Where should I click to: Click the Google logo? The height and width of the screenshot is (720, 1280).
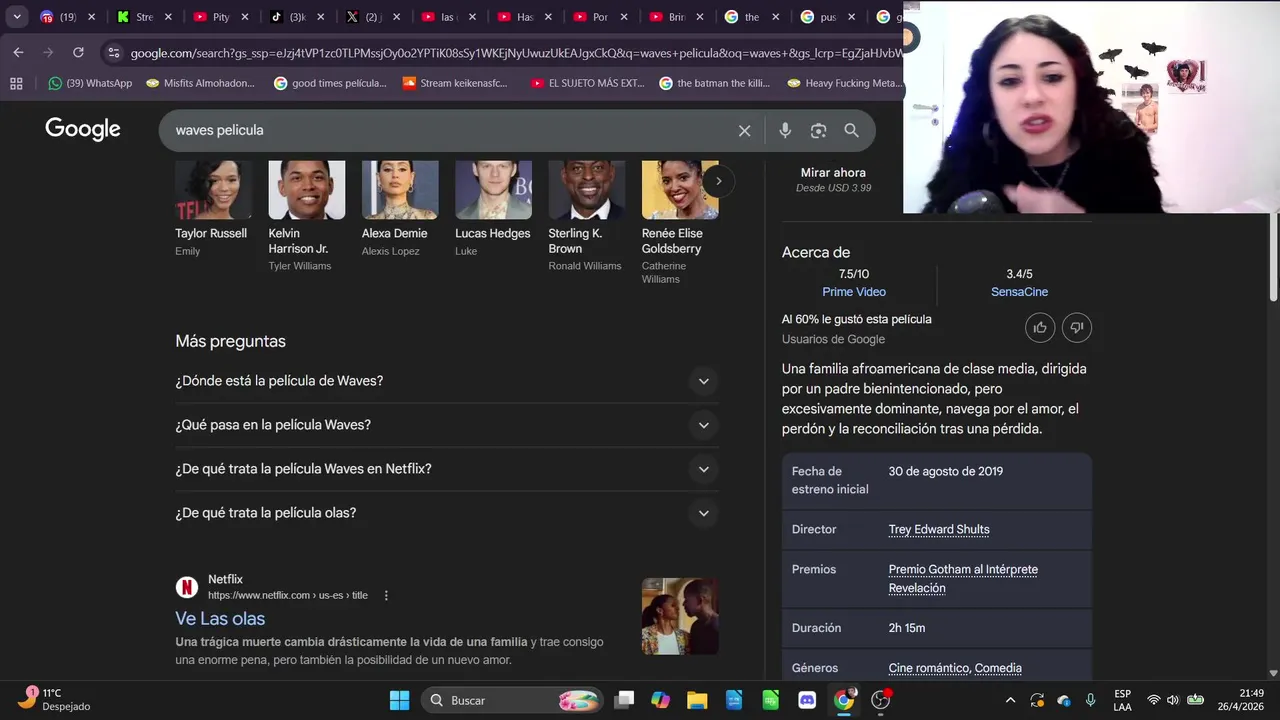[x=83, y=129]
